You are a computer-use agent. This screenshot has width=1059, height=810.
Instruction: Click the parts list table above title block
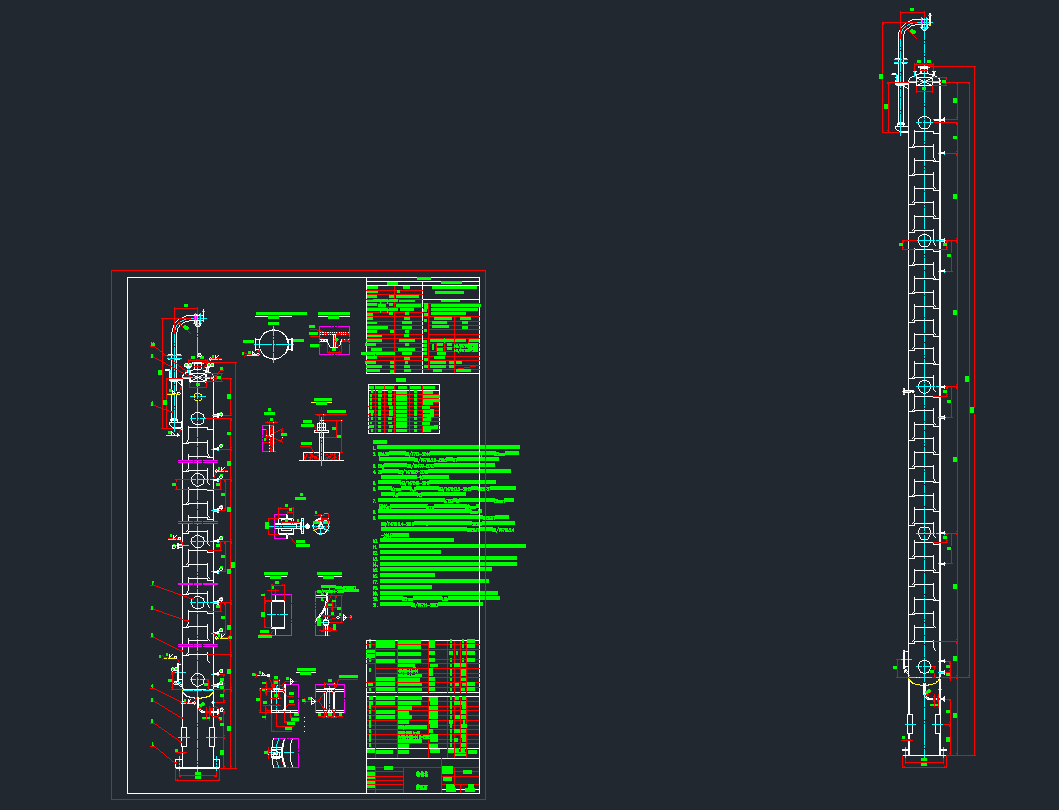[422, 697]
